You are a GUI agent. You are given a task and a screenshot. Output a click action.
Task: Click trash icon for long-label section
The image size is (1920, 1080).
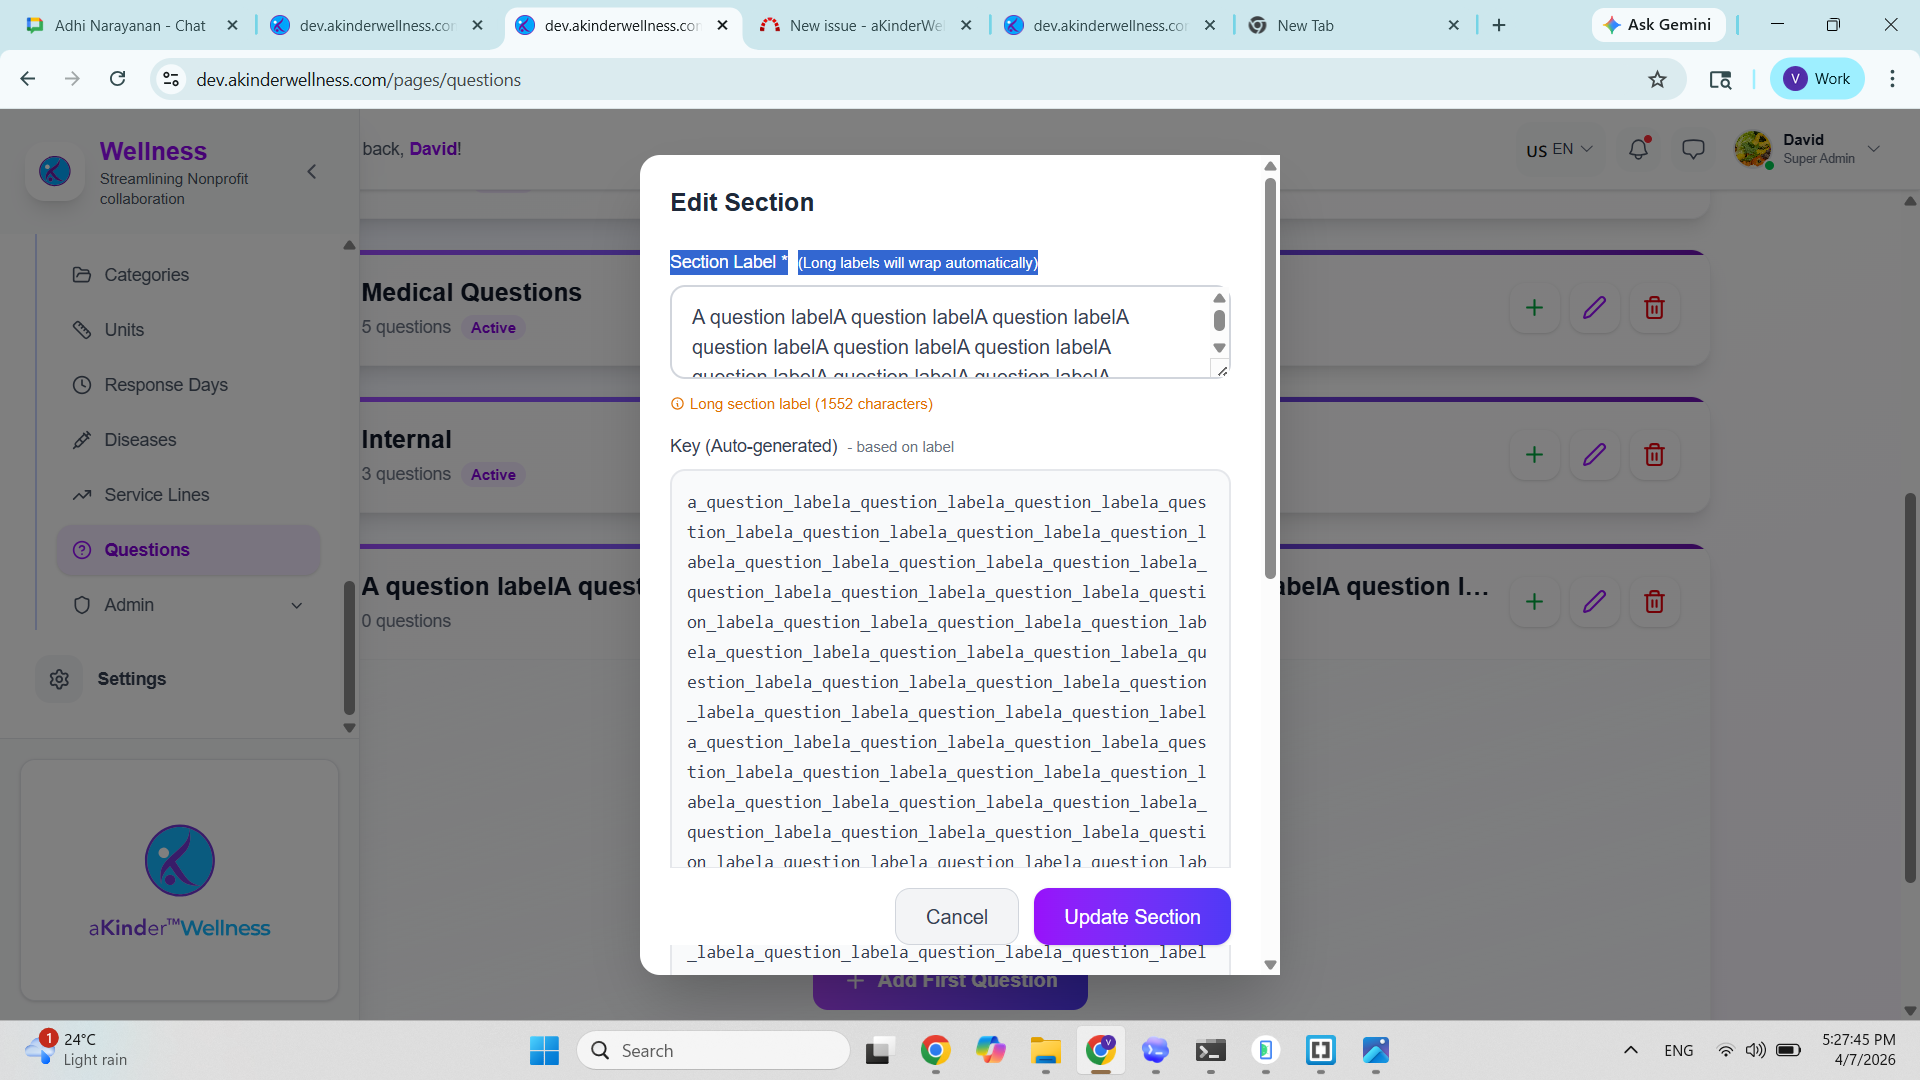coord(1654,602)
